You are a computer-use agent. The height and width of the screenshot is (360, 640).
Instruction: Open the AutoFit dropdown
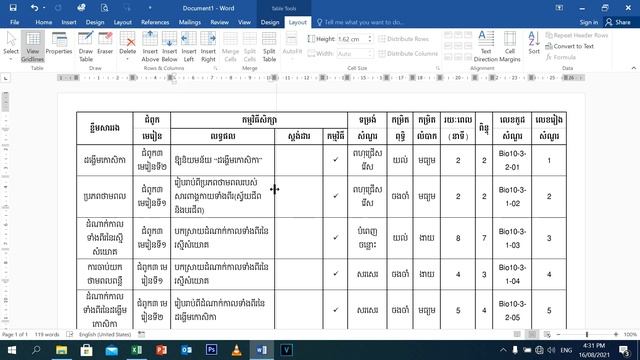[292, 47]
